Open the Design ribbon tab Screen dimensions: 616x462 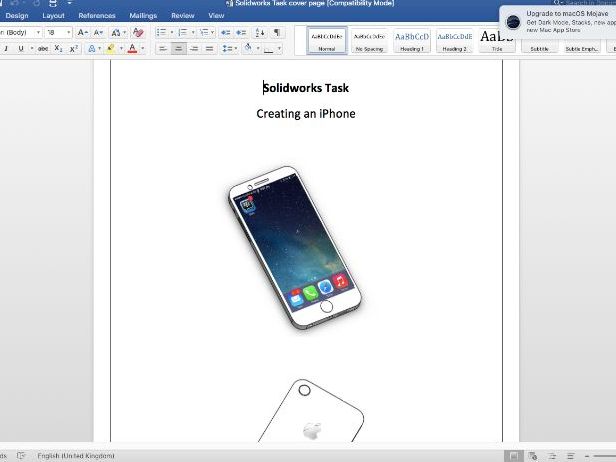click(17, 16)
